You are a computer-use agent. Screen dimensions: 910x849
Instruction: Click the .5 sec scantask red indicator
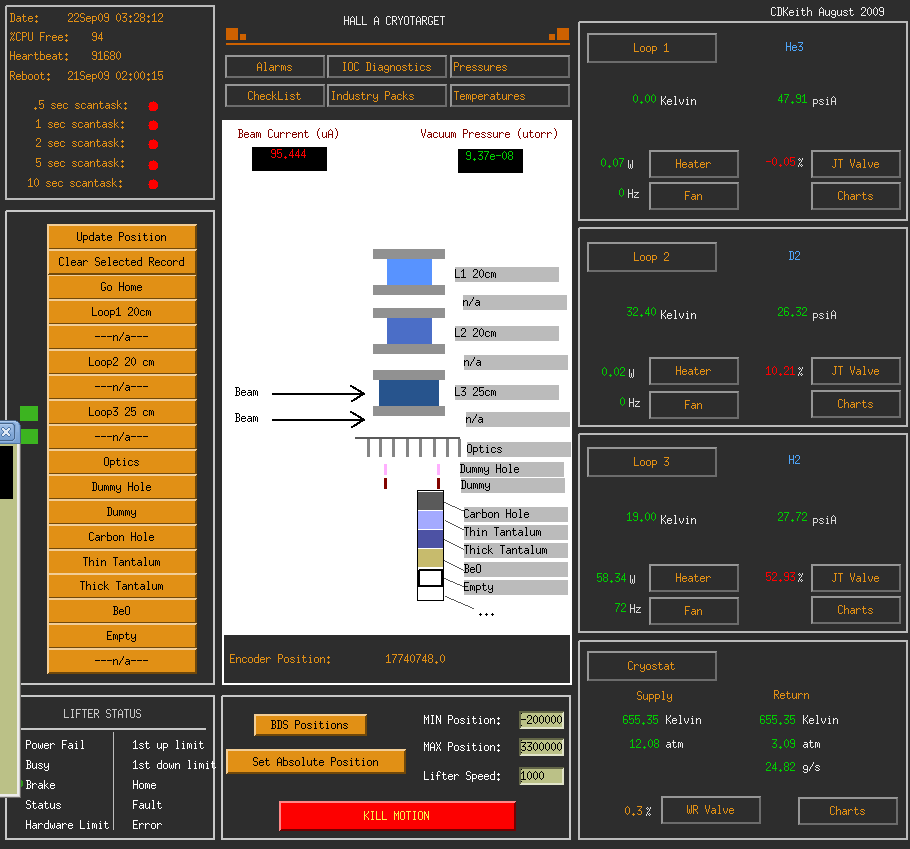click(153, 106)
